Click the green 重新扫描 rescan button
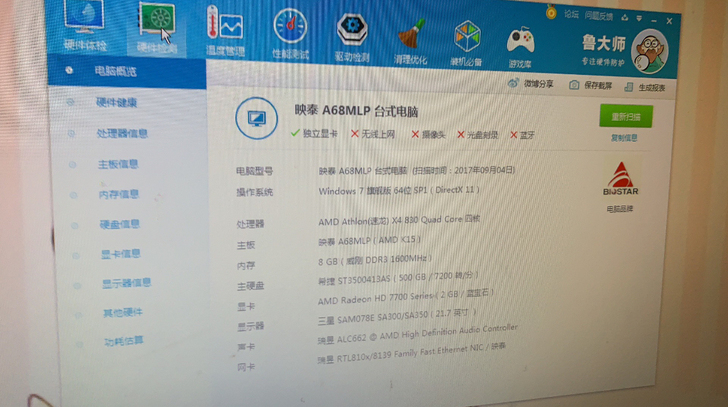The width and height of the screenshot is (728, 407). 626,116
